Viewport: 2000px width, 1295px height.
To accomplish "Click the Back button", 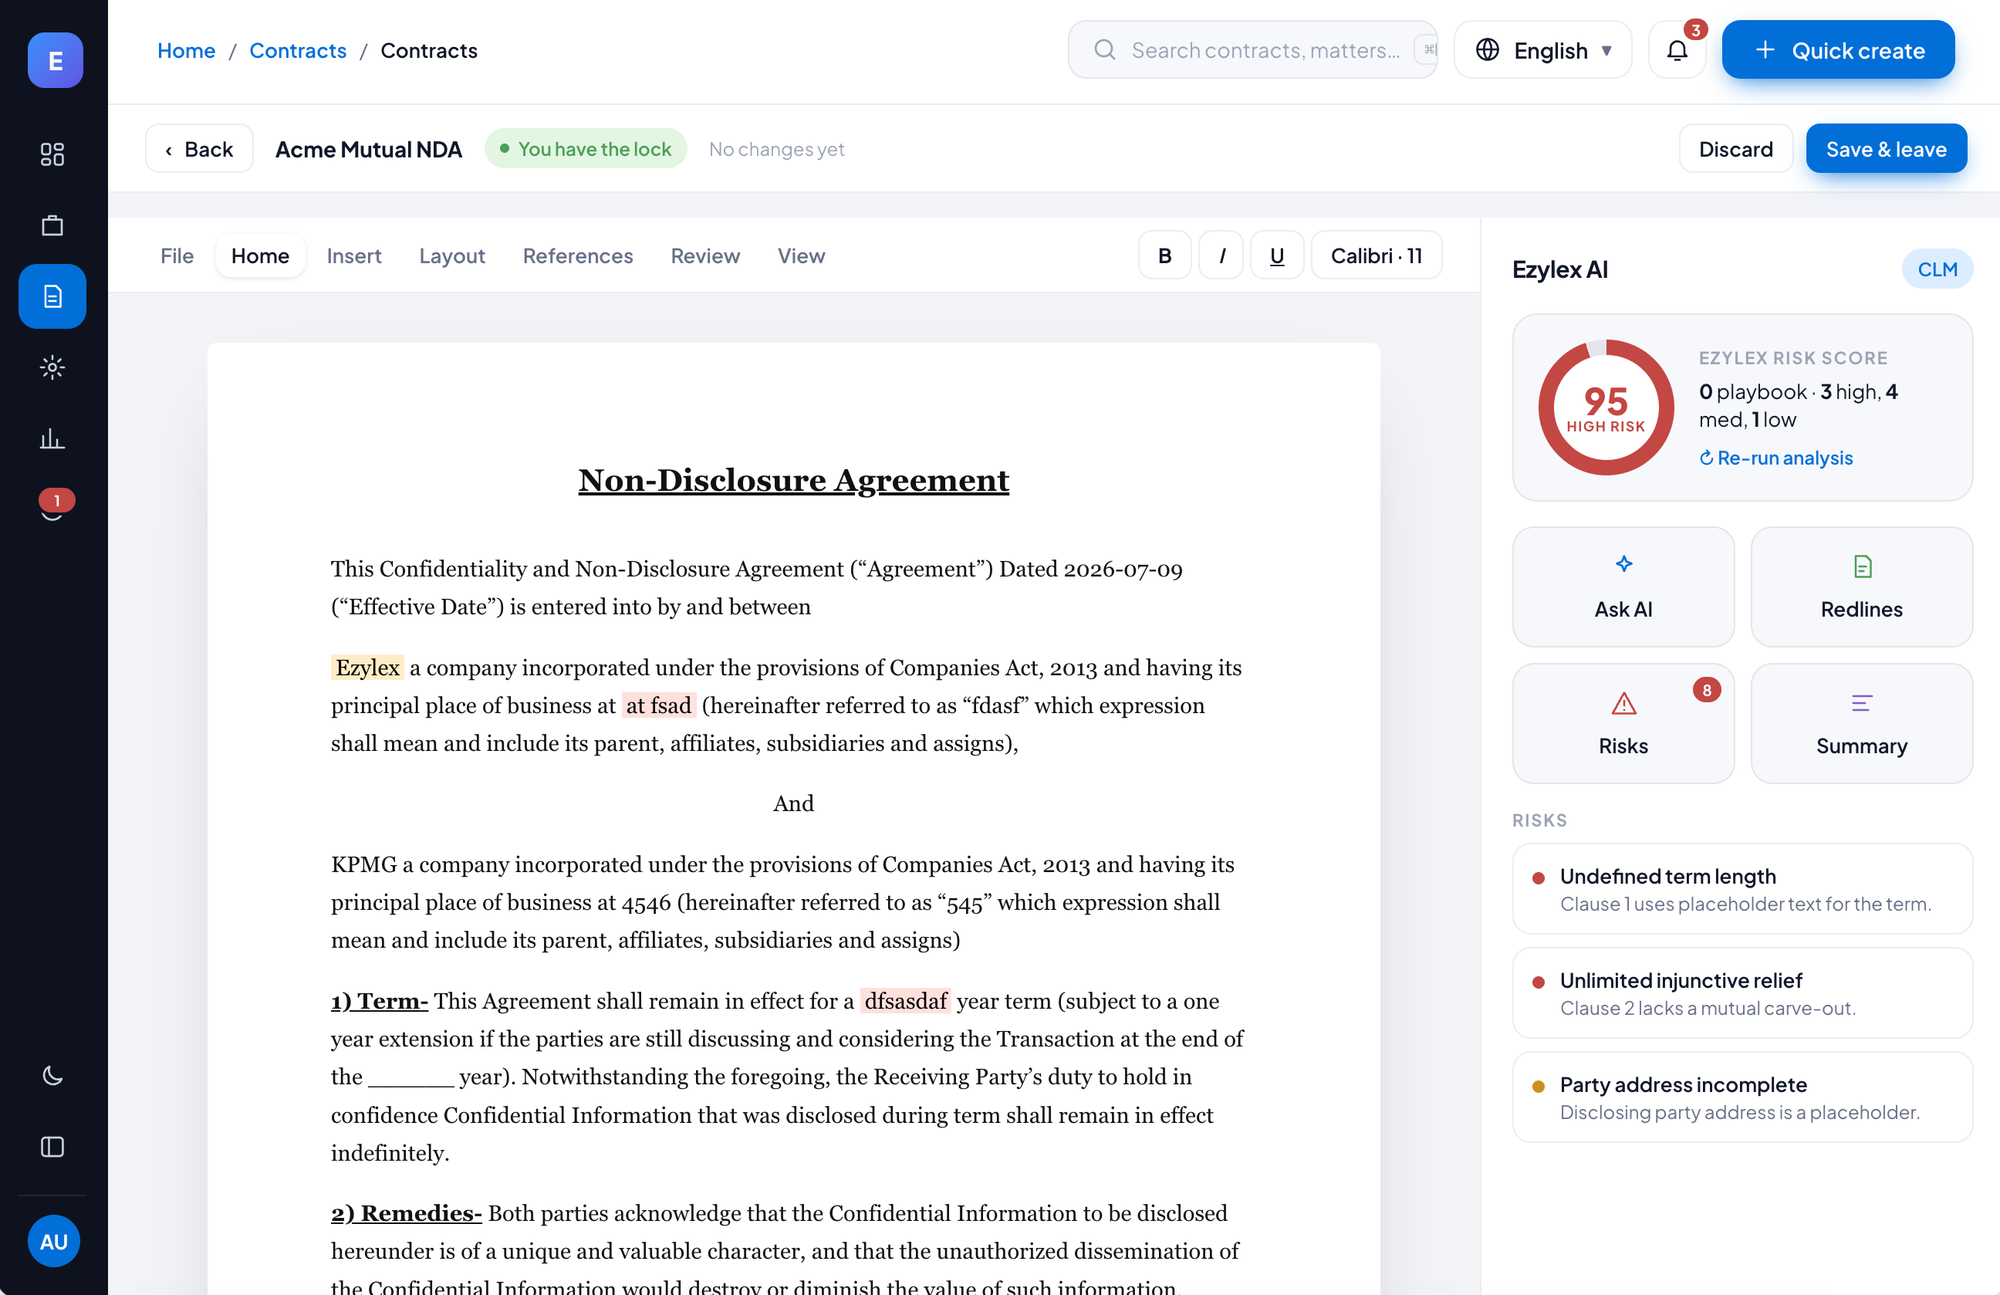I will (199, 149).
